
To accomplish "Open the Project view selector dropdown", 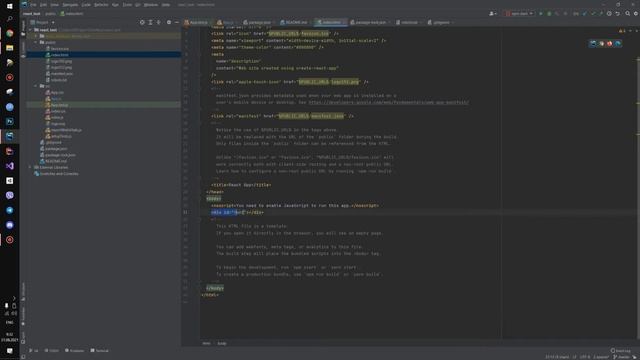I will tap(42, 22).
